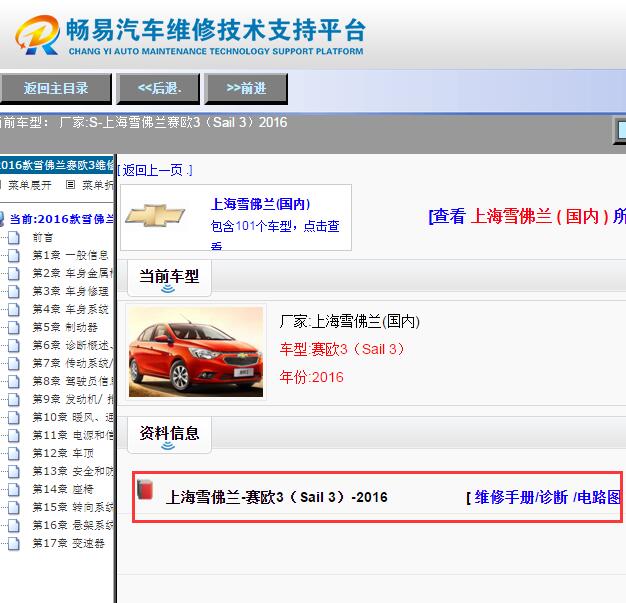Click the page icon for 第13章 安全和防护
The image size is (626, 603).
(14, 471)
